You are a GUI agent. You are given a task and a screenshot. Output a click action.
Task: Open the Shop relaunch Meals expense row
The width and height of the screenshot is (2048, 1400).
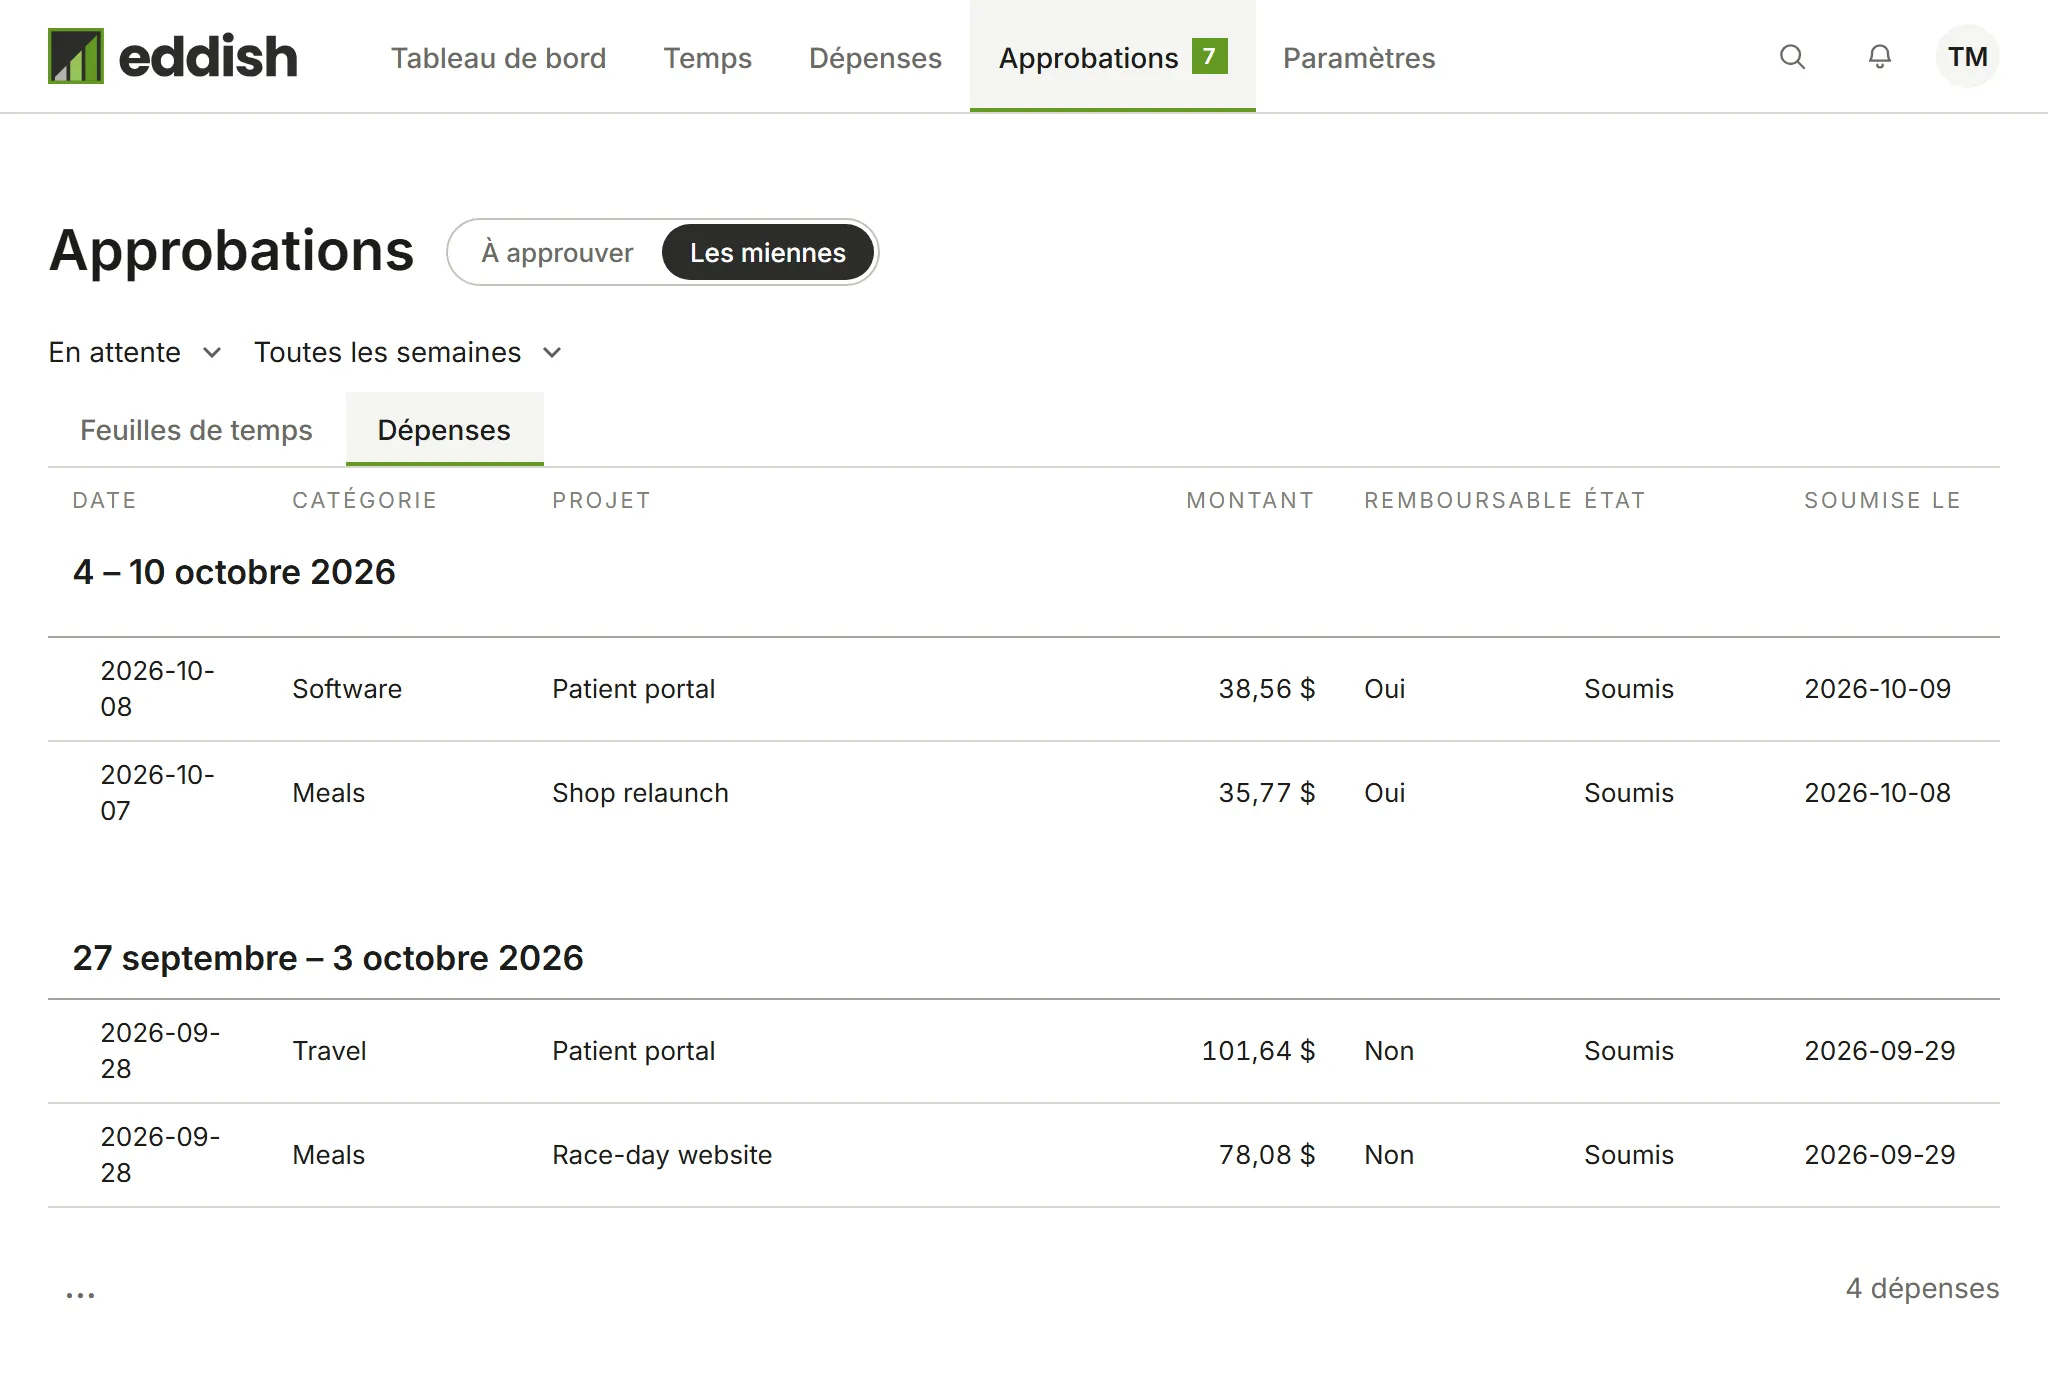pos(1024,793)
